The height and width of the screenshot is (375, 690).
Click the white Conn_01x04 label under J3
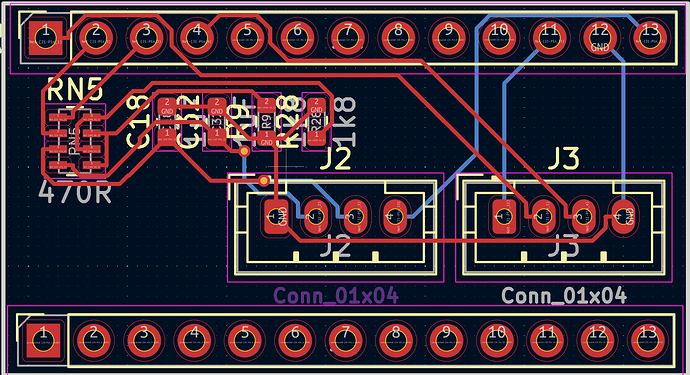[x=564, y=295]
